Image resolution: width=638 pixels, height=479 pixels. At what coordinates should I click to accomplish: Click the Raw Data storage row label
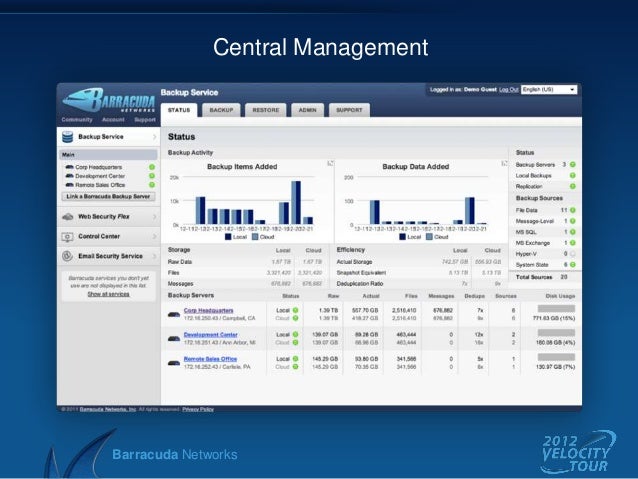(179, 262)
